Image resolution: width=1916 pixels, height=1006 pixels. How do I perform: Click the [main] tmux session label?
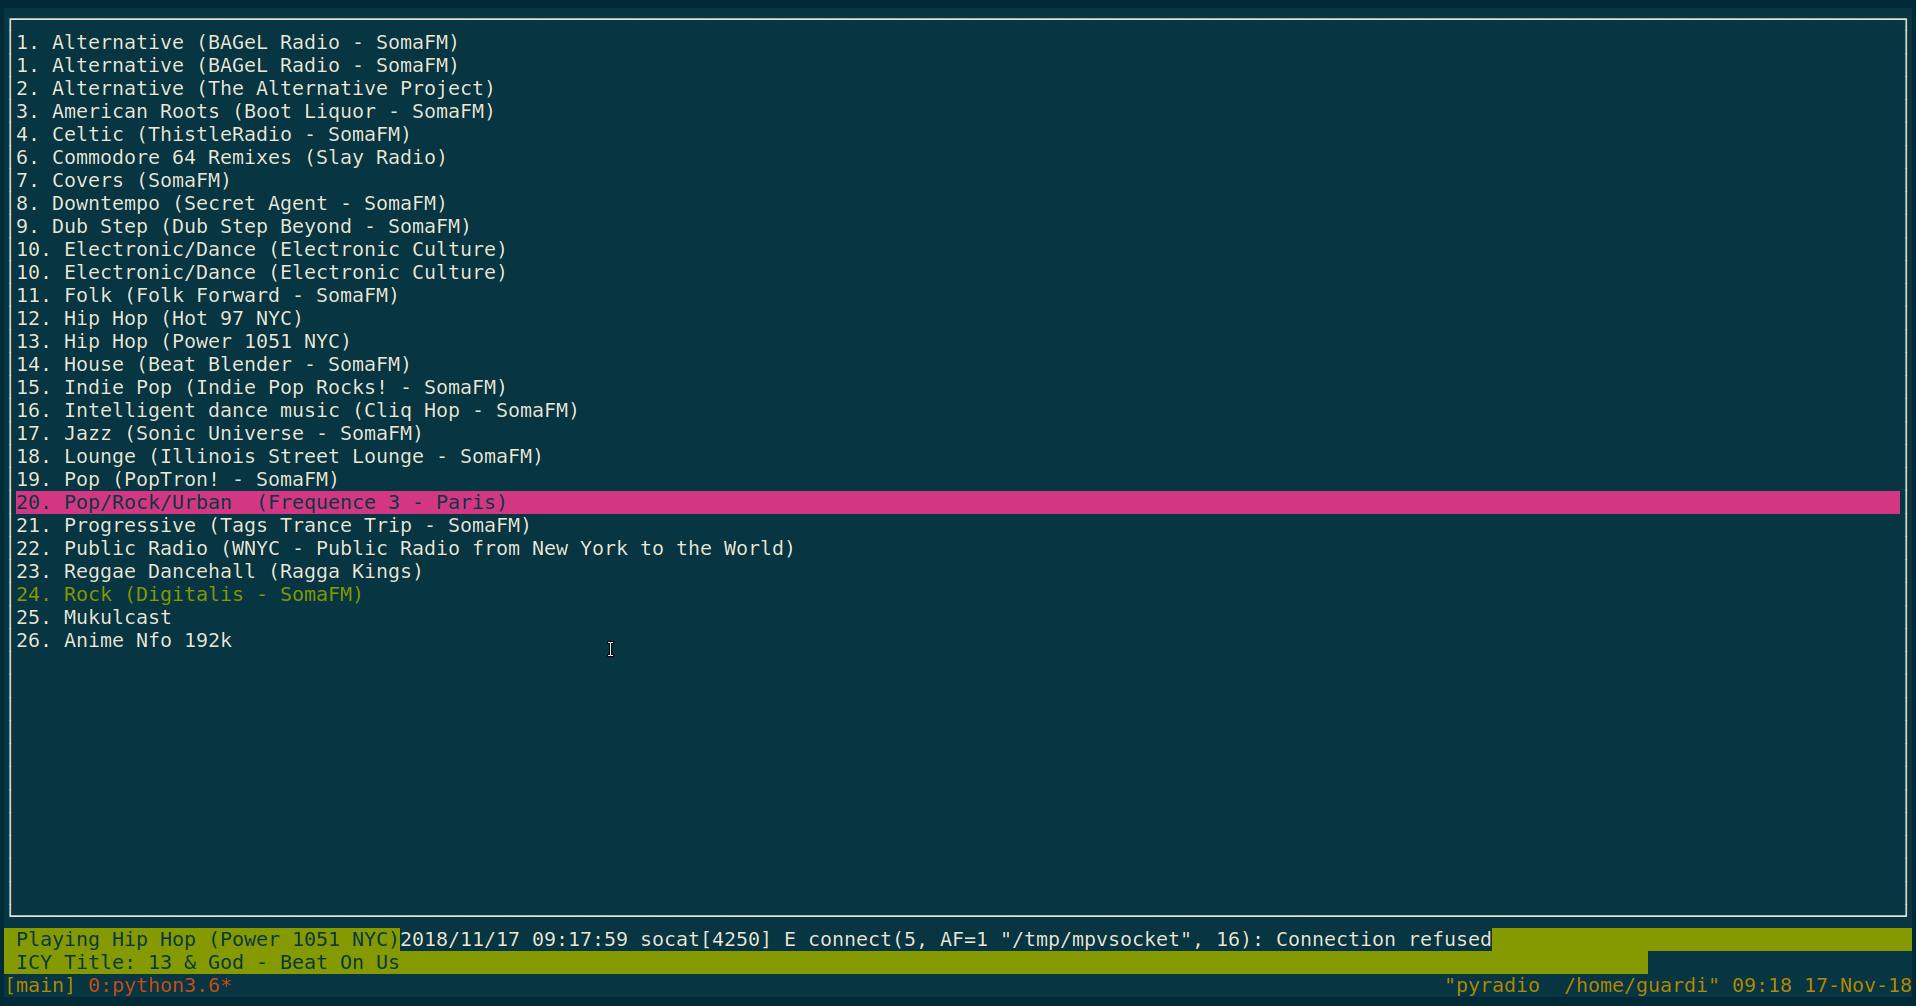40,985
